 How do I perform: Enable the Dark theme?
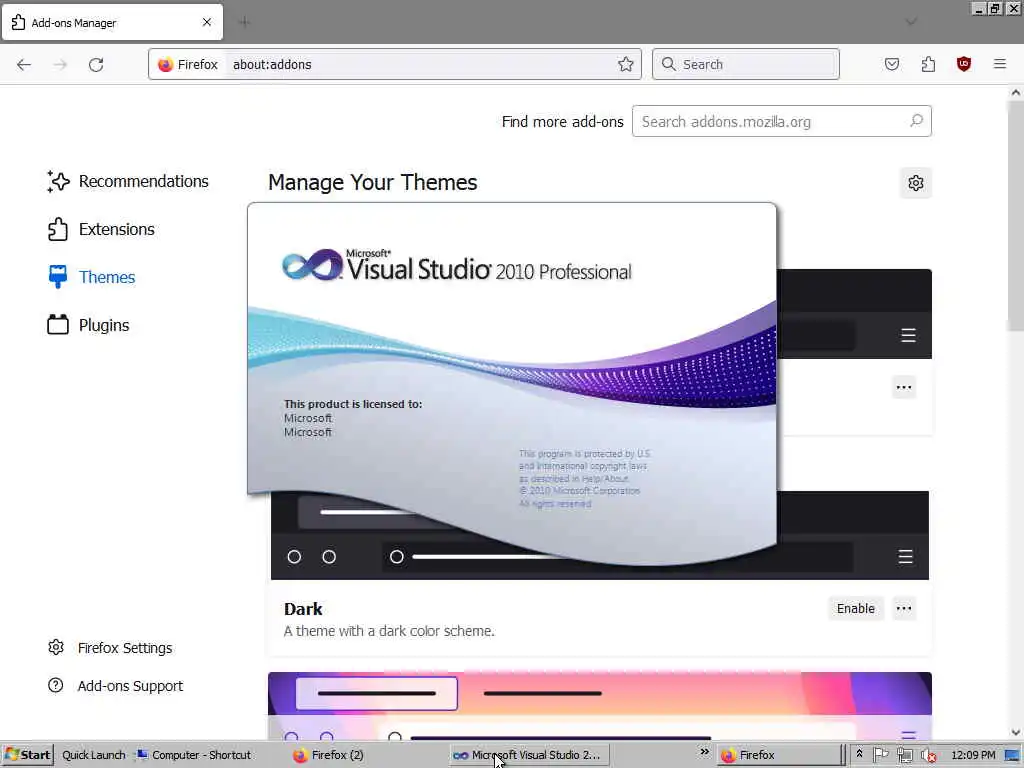tap(856, 609)
